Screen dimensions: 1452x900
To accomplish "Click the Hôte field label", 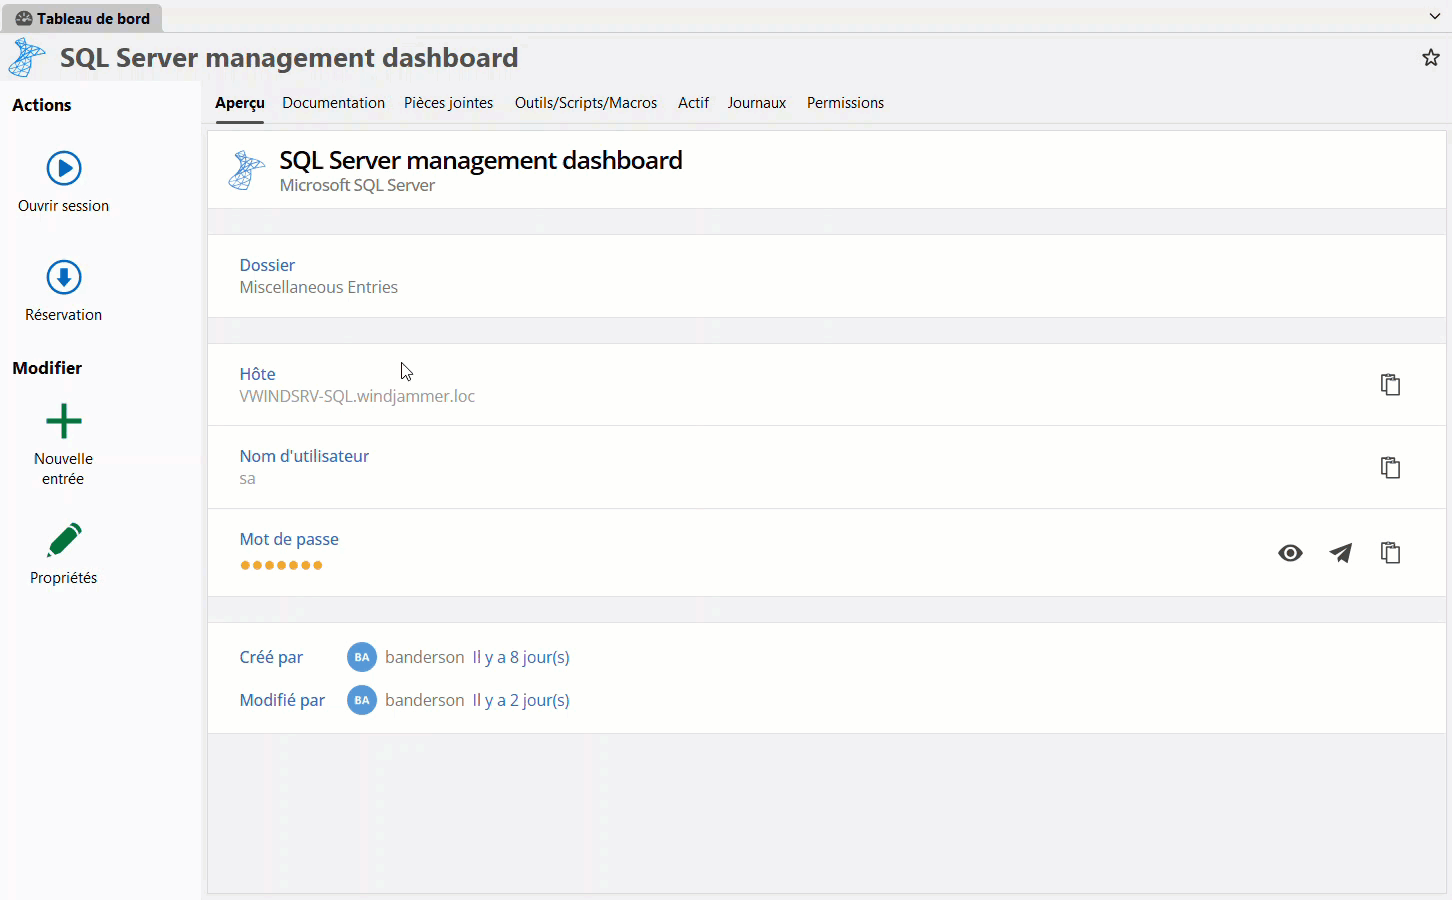I will [257, 374].
